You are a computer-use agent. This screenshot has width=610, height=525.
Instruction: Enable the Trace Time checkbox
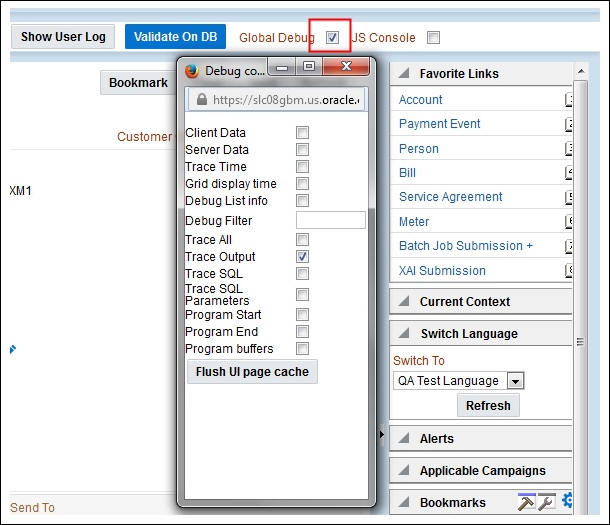point(302,166)
